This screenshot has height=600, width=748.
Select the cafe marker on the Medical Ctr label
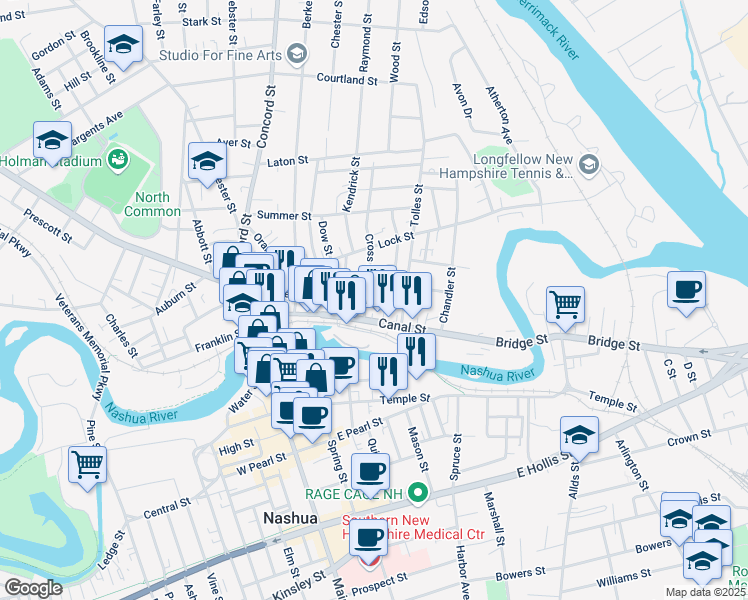coord(368,538)
